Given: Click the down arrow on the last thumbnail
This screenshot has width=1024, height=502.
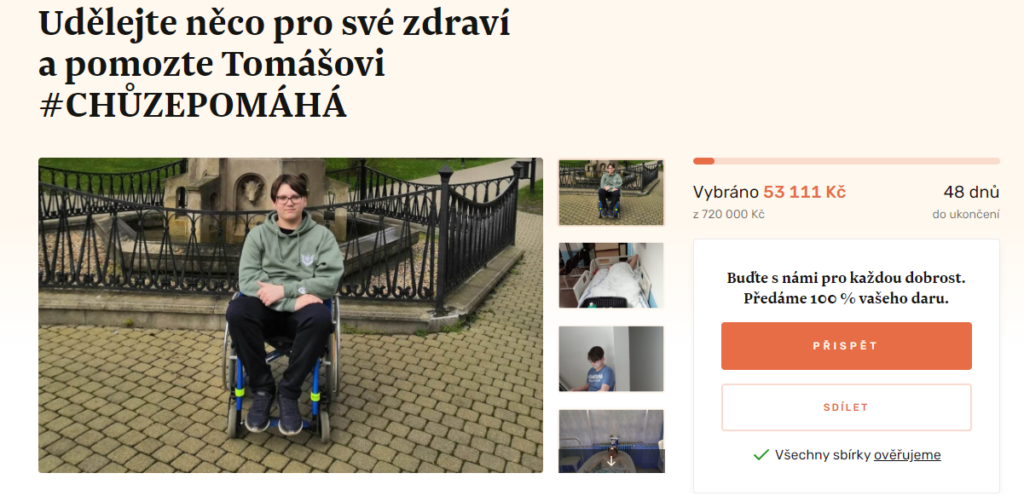Looking at the screenshot, I should pyautogui.click(x=611, y=461).
